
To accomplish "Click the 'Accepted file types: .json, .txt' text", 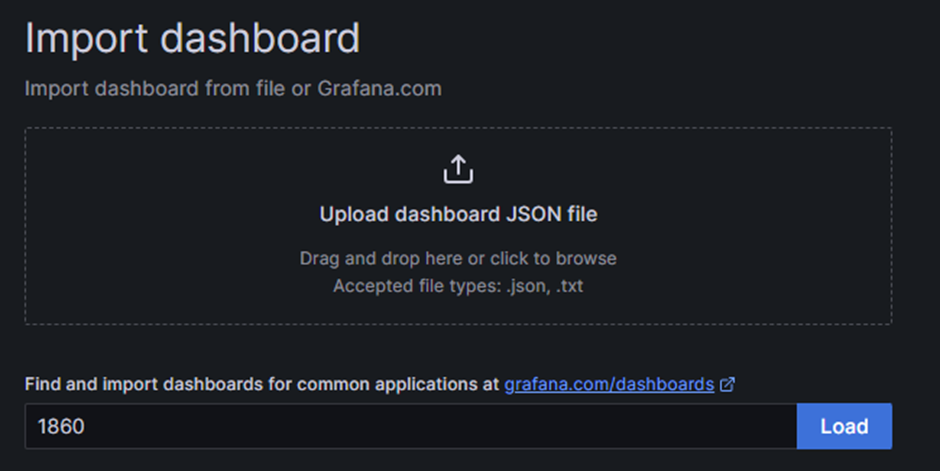I will [x=458, y=286].
